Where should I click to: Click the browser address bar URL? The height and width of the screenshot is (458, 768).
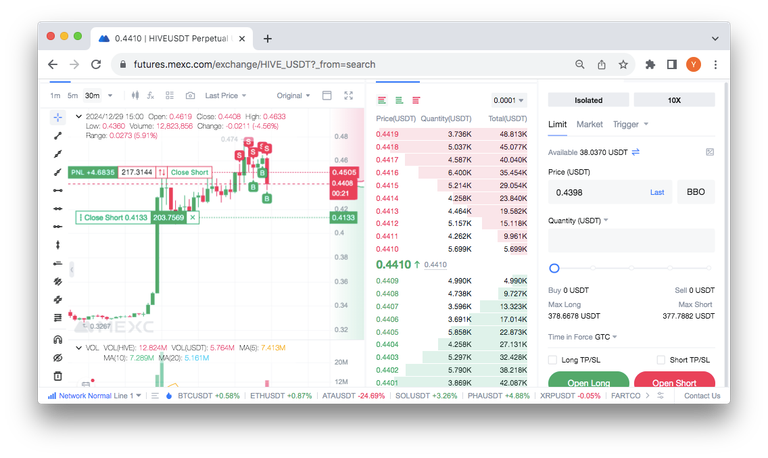click(x=254, y=65)
